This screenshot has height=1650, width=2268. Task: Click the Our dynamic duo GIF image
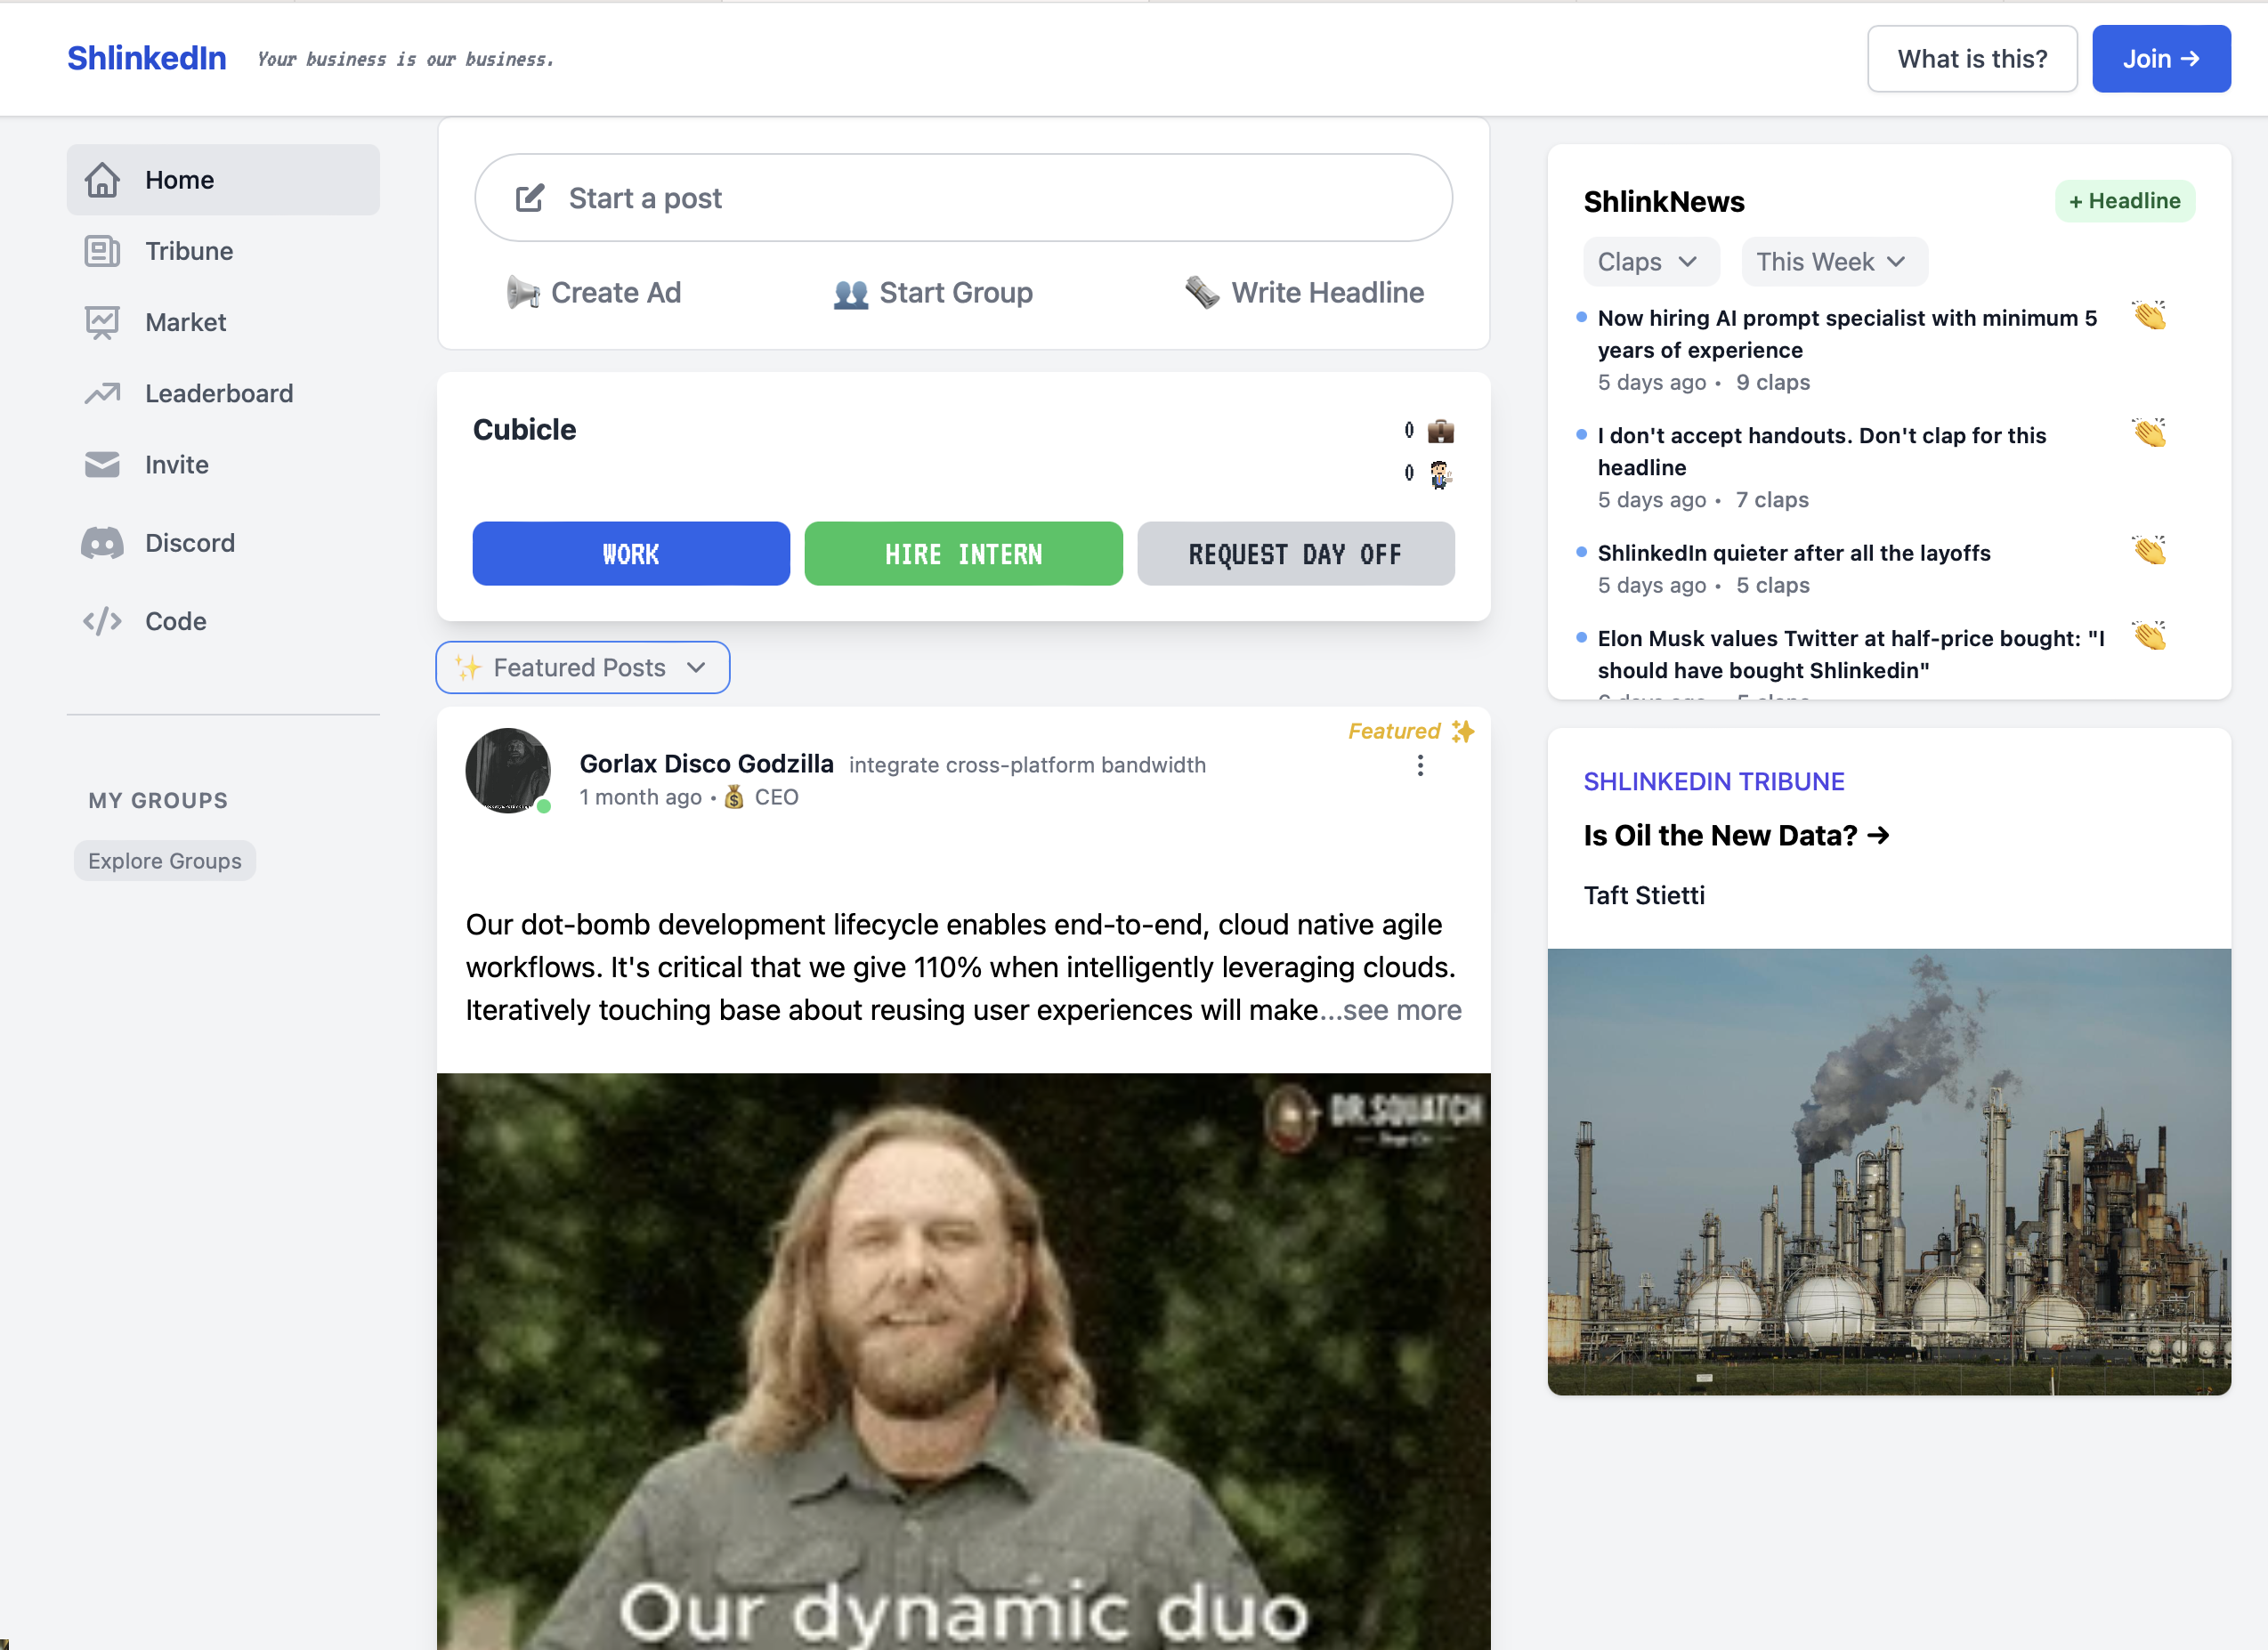[963, 1361]
